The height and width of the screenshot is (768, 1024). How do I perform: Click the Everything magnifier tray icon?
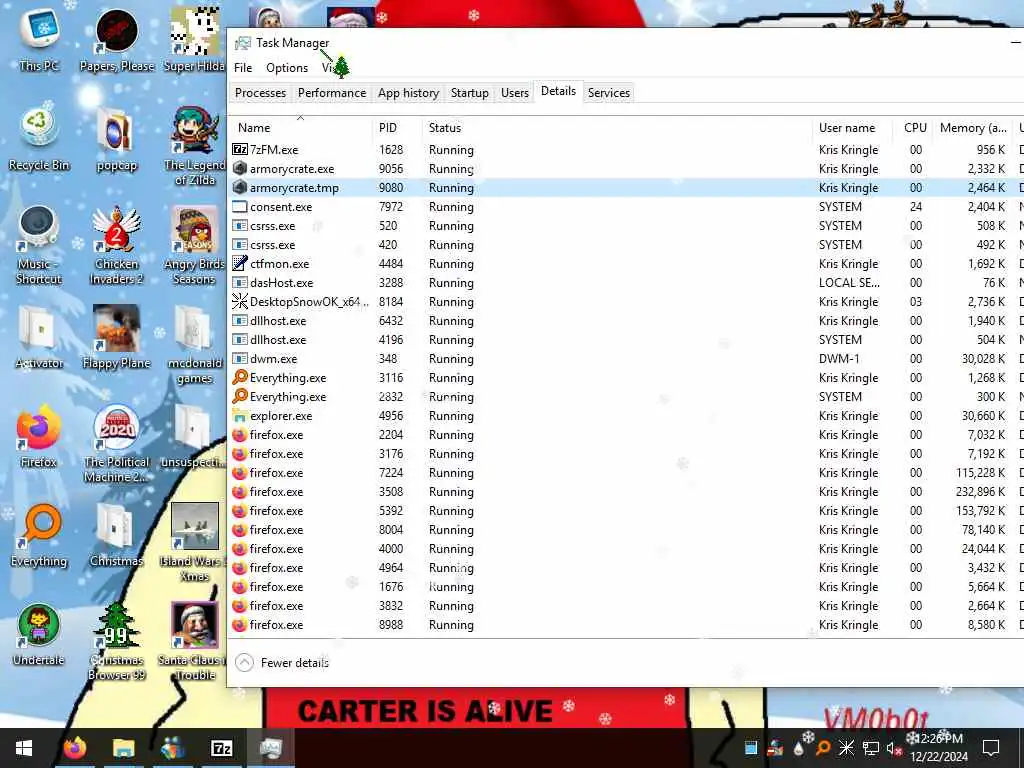tap(823, 748)
